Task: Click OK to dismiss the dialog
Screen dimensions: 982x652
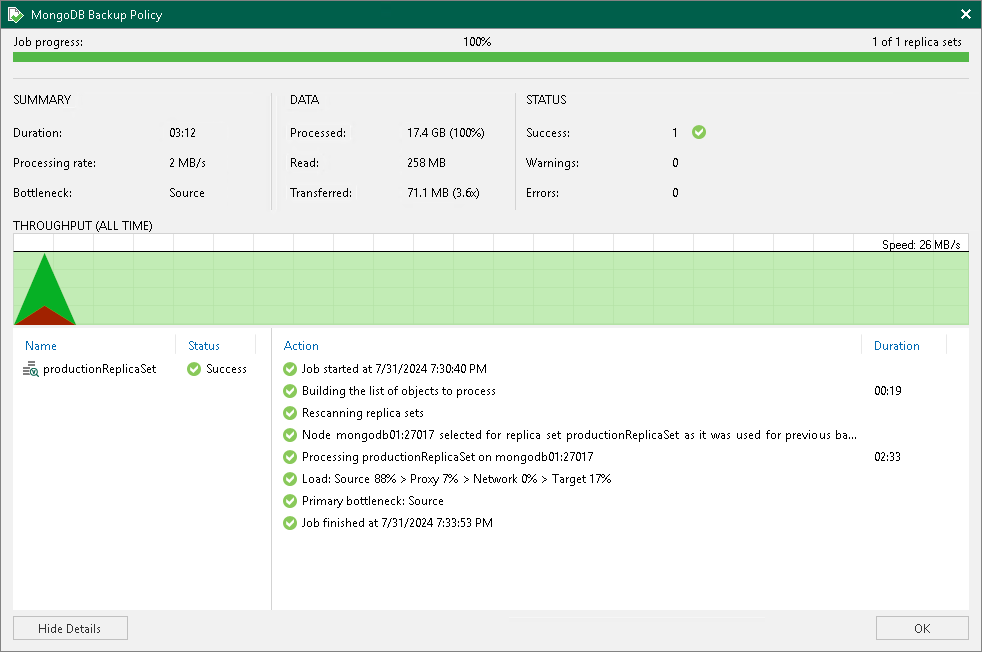Action: click(x=921, y=628)
